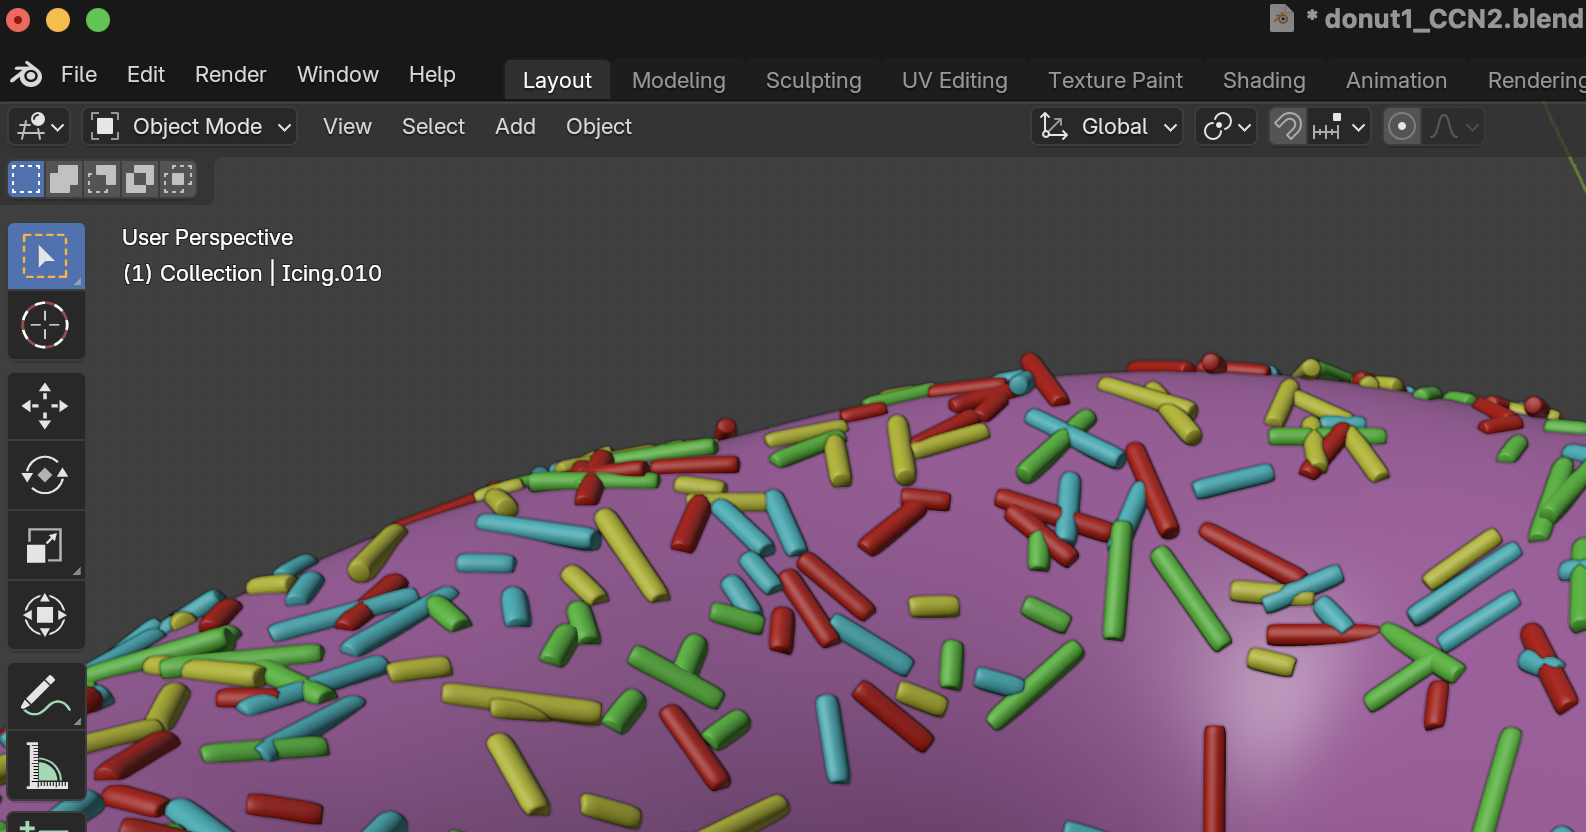Screen dimensions: 1586x832
Task: Choose the invert selection mode
Action: coord(140,179)
